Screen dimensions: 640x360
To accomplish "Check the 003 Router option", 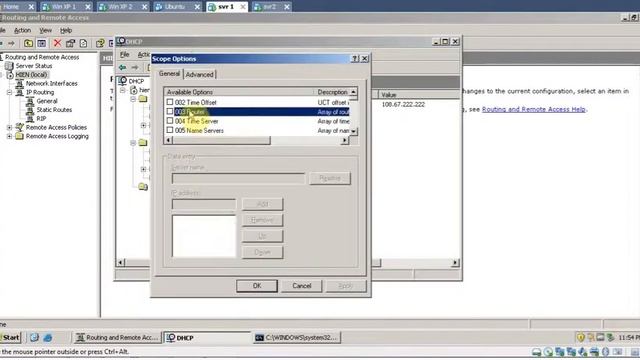I will tap(170, 111).
